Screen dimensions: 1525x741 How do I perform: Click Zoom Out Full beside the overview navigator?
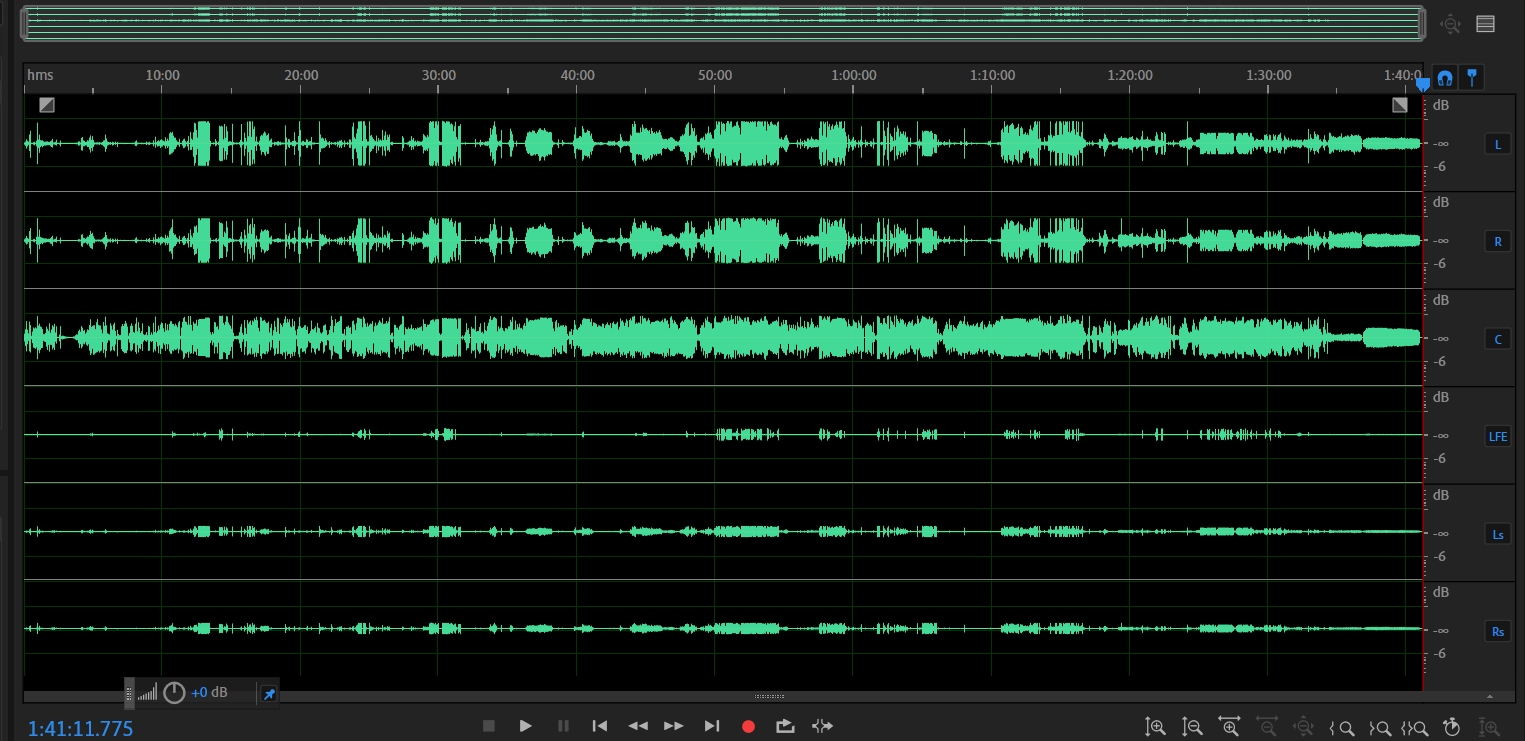coord(1451,24)
